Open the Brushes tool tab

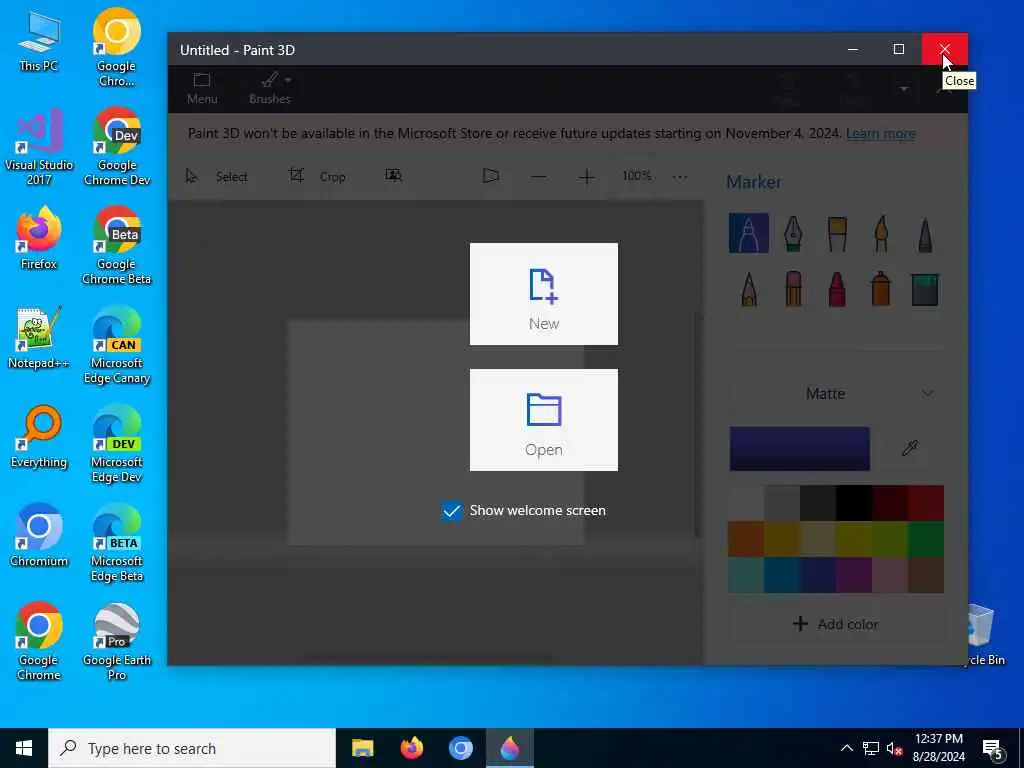pos(269,89)
